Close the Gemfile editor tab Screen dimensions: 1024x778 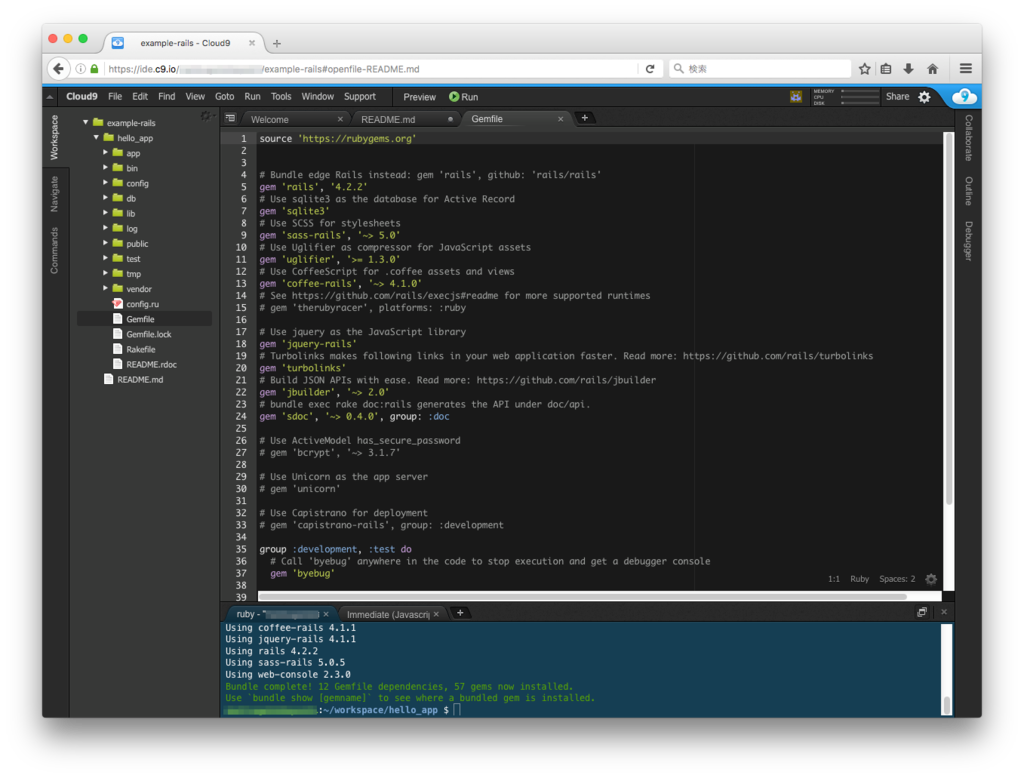(x=560, y=119)
